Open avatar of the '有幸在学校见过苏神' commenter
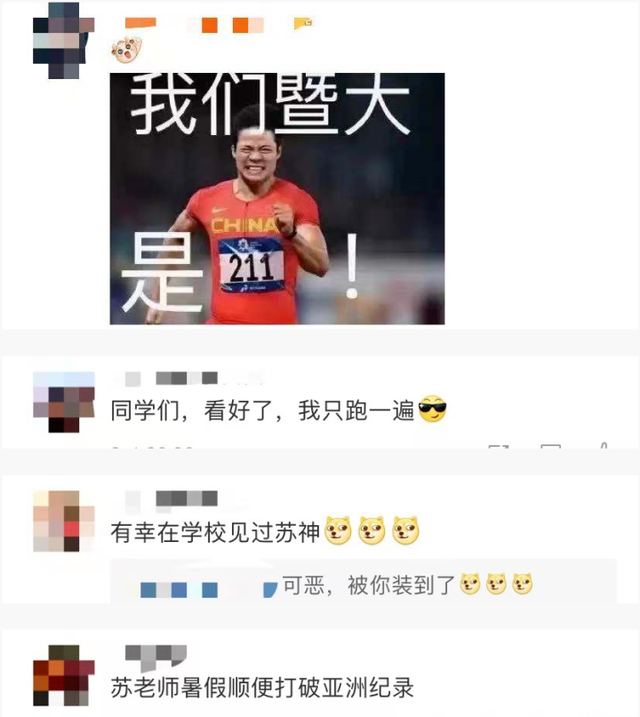 tap(64, 521)
